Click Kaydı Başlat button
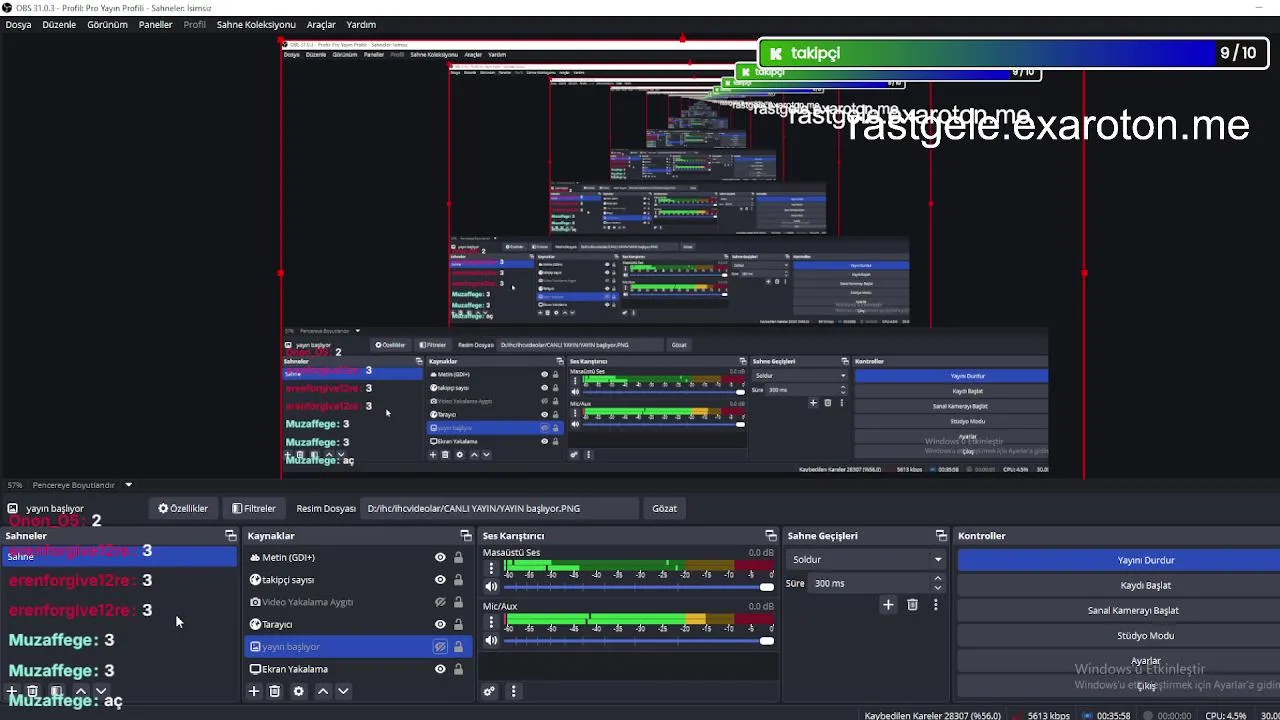 click(x=1146, y=585)
